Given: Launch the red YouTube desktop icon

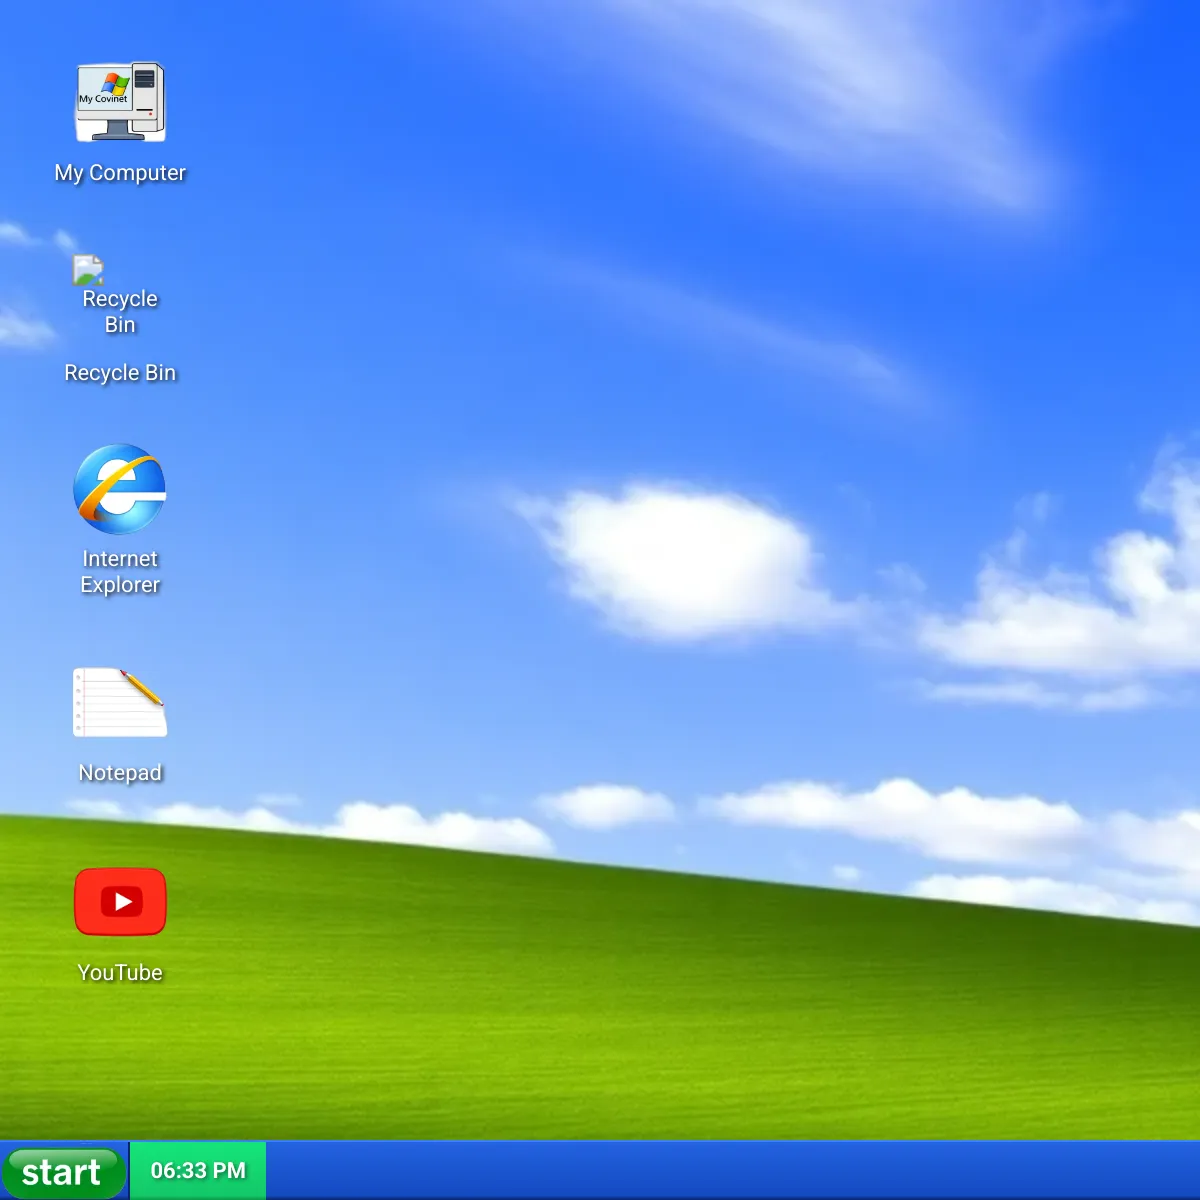Looking at the screenshot, I should [x=120, y=902].
